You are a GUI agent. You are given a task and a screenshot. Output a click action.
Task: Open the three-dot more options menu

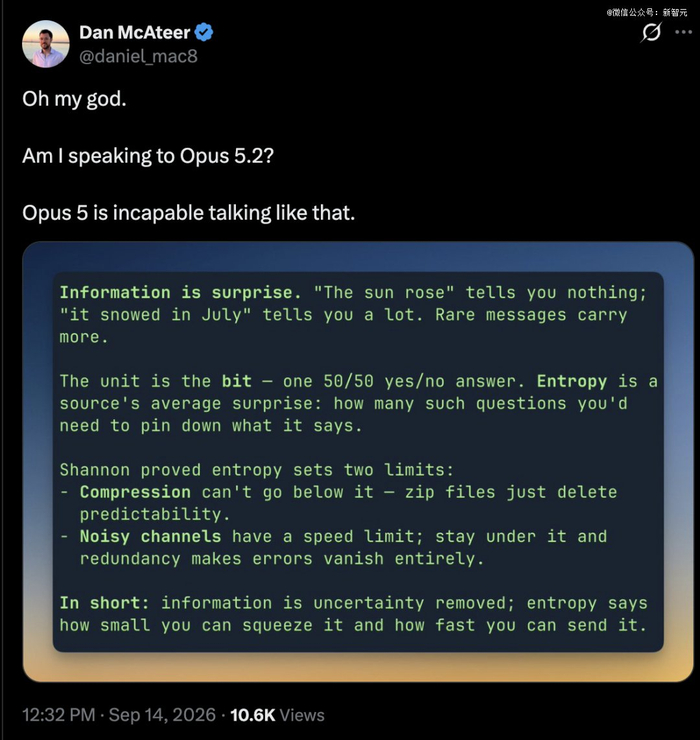683,32
